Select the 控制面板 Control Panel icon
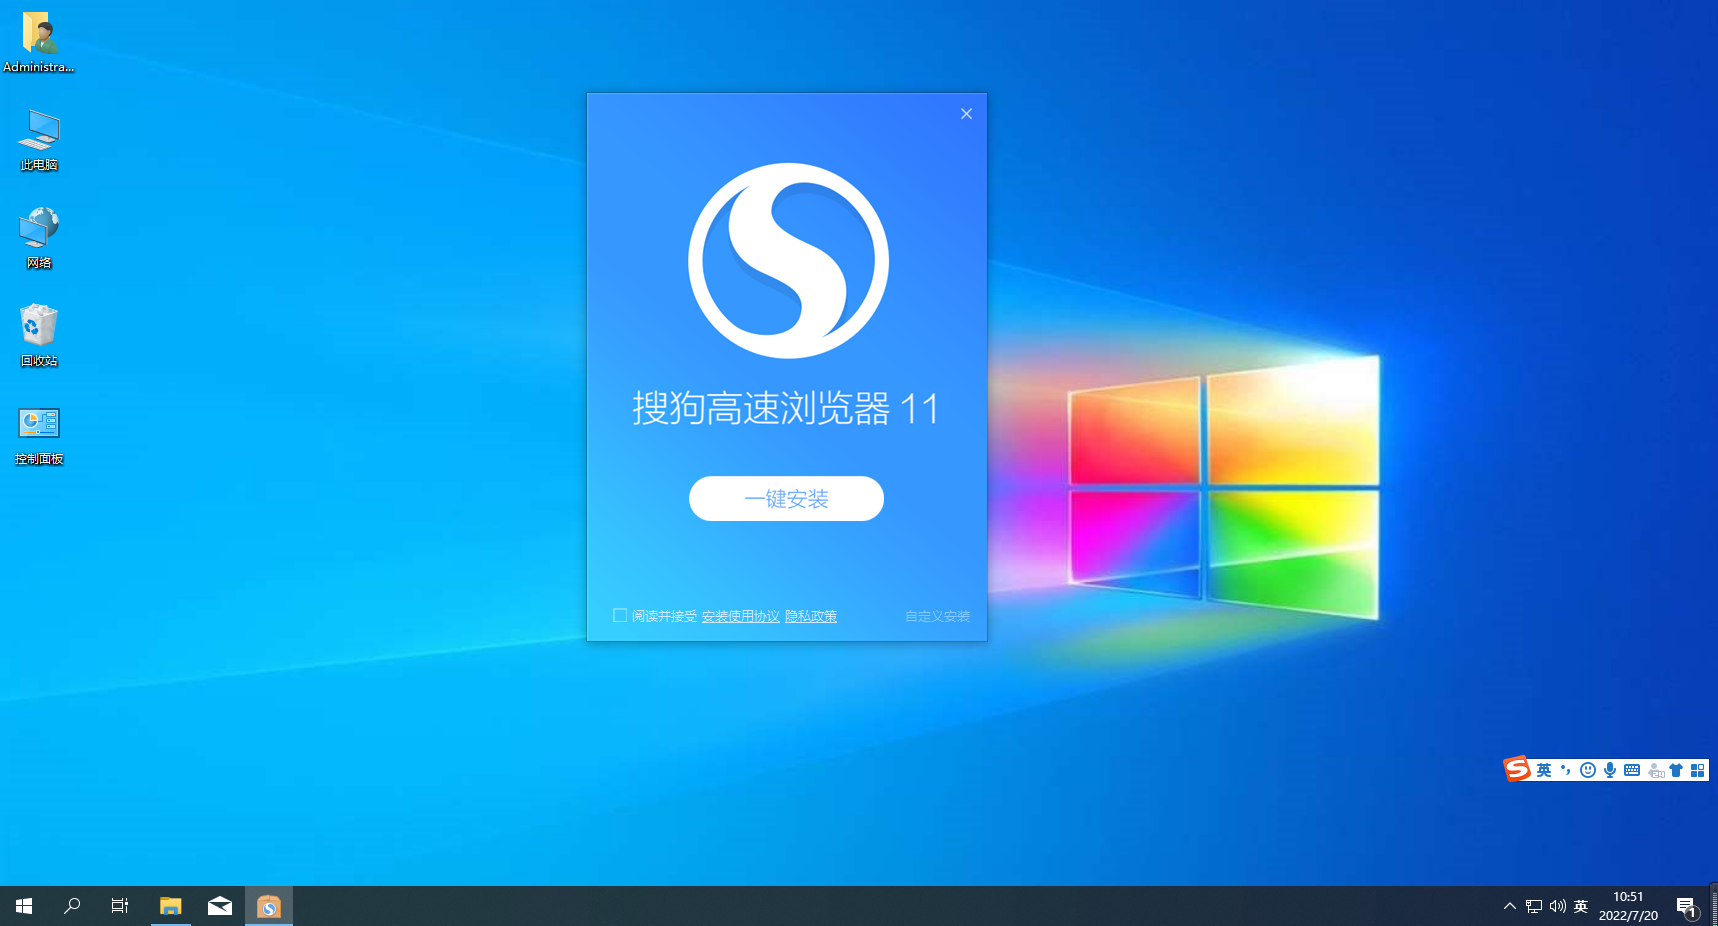1718x926 pixels. pos(39,435)
